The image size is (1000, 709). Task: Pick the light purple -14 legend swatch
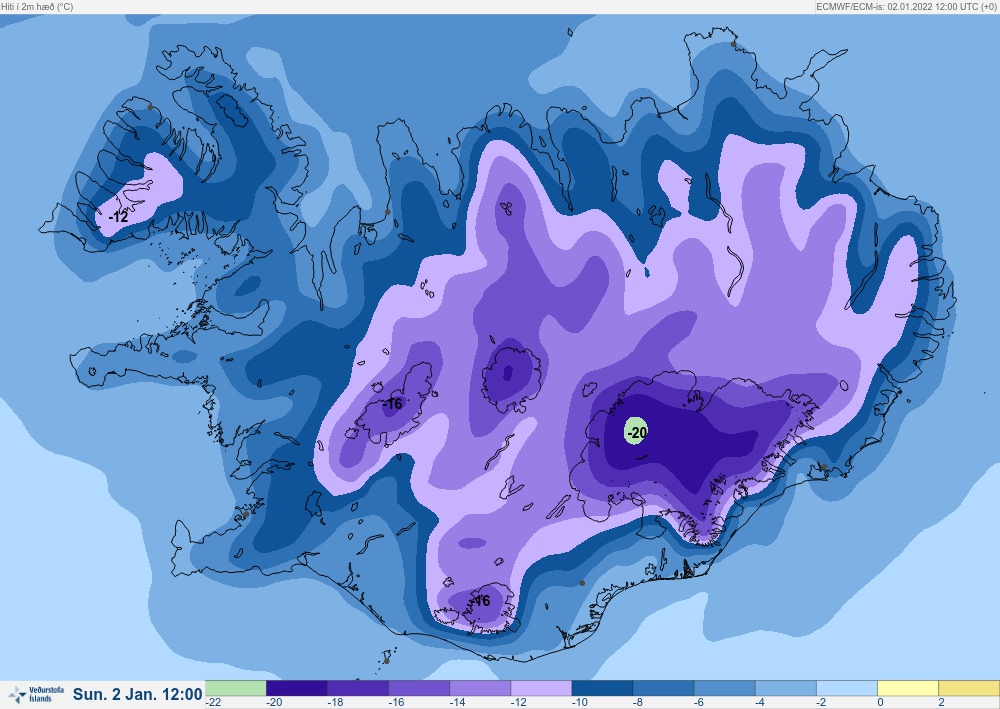480,688
